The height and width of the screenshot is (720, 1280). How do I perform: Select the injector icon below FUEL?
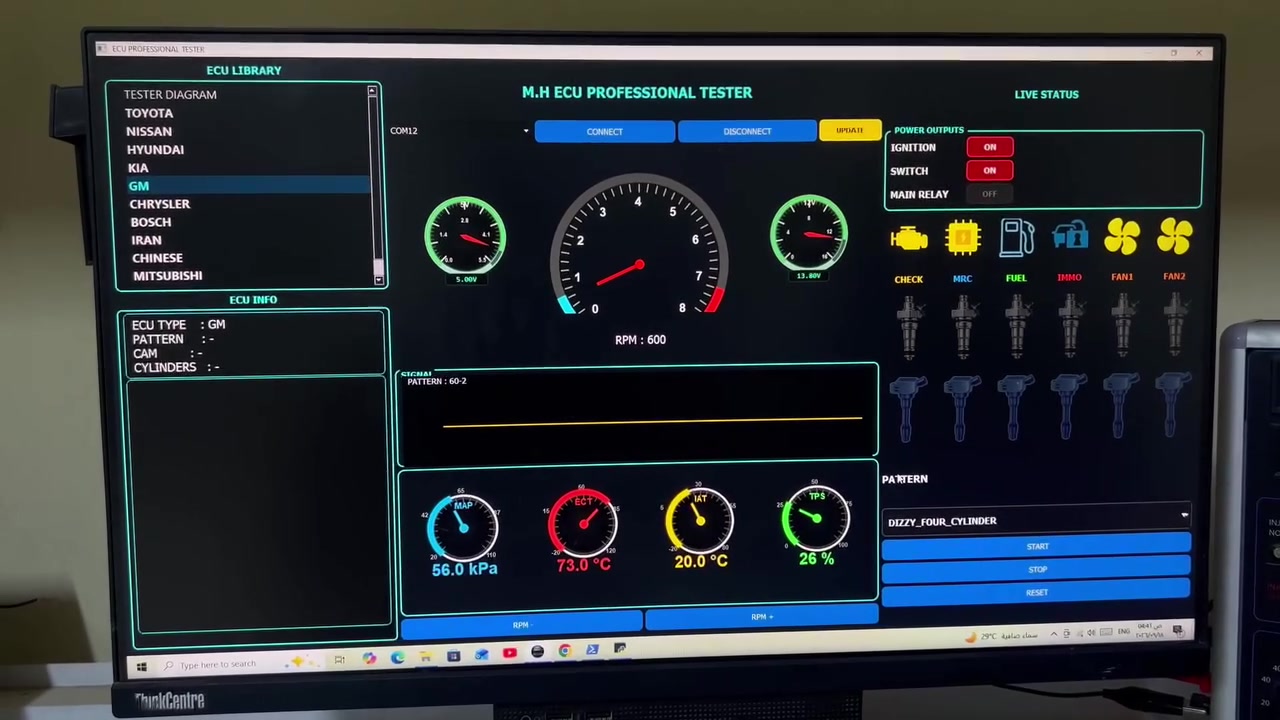tap(1016, 325)
